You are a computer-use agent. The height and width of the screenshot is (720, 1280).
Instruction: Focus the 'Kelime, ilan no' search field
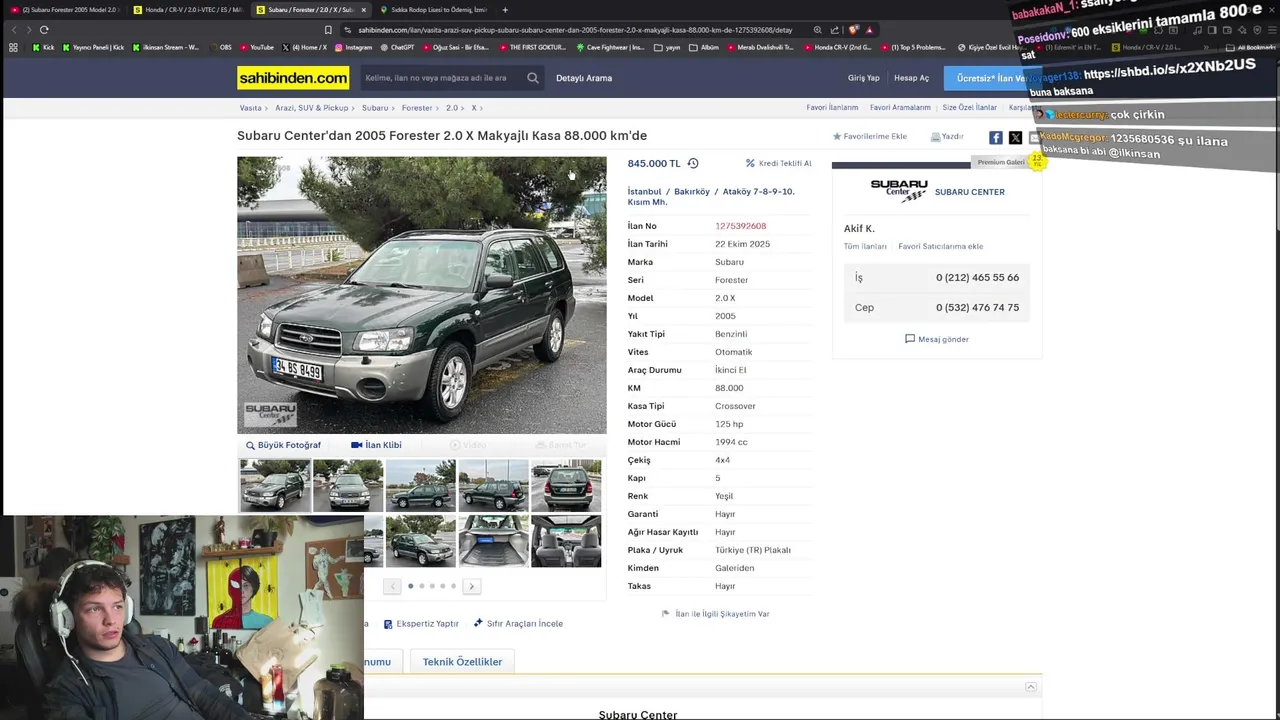click(x=441, y=78)
